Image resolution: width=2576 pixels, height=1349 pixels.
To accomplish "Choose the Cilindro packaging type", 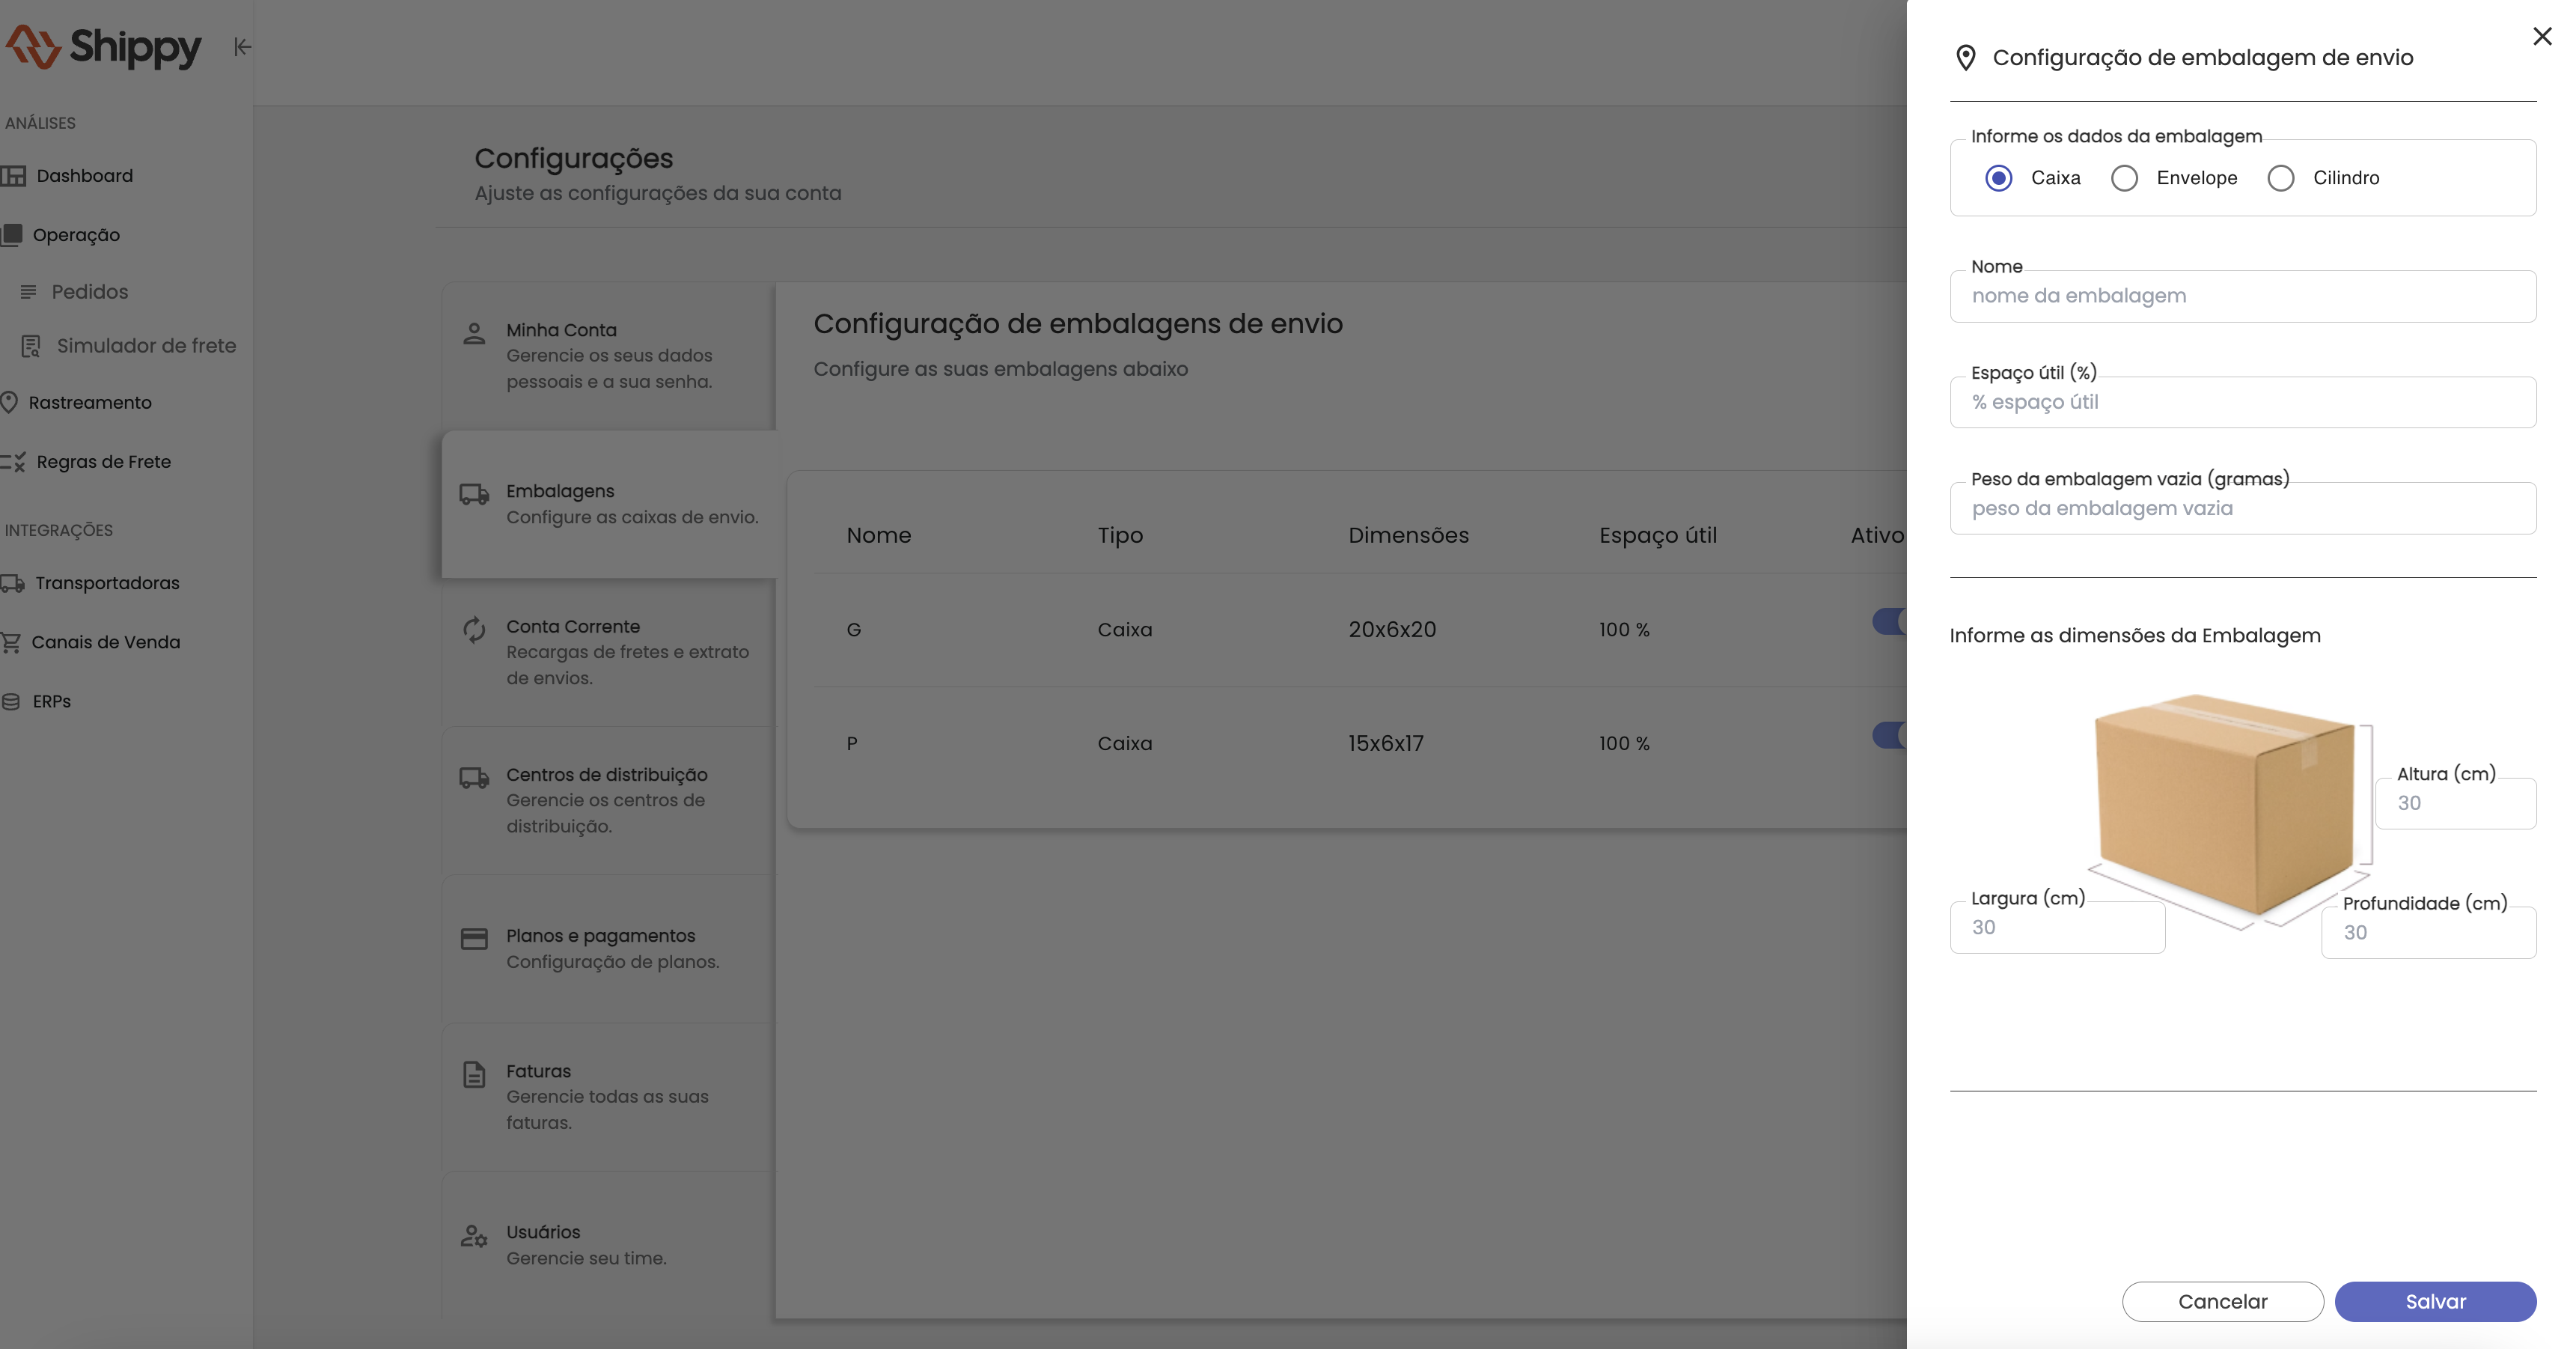I will (2280, 178).
